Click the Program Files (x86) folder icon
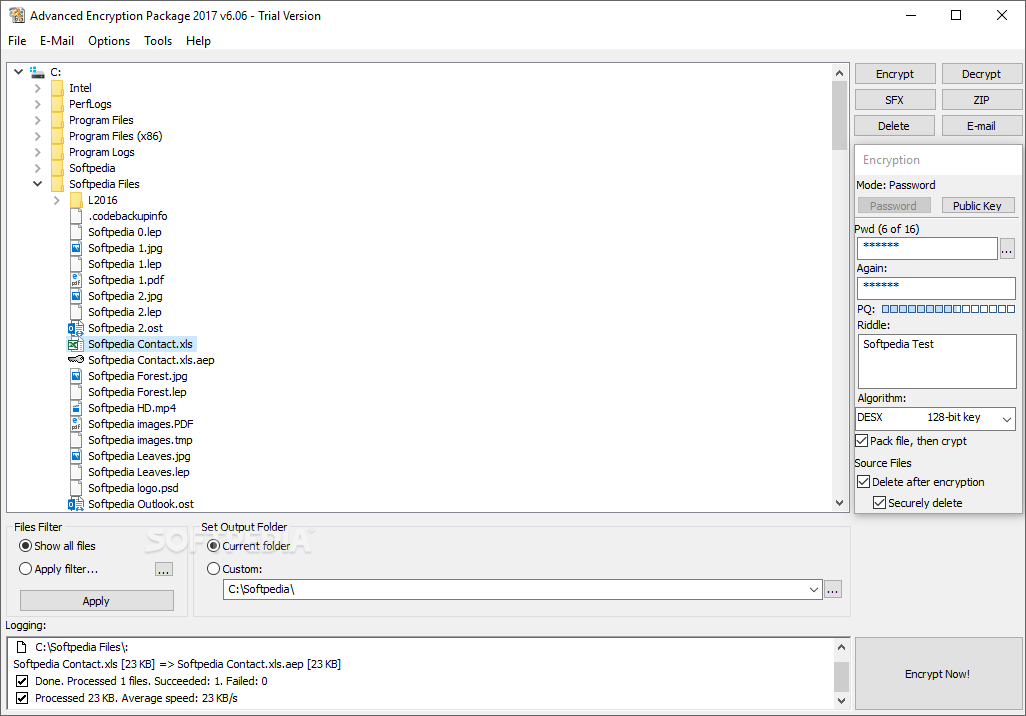Viewport: 1026px width, 716px height. [58, 136]
